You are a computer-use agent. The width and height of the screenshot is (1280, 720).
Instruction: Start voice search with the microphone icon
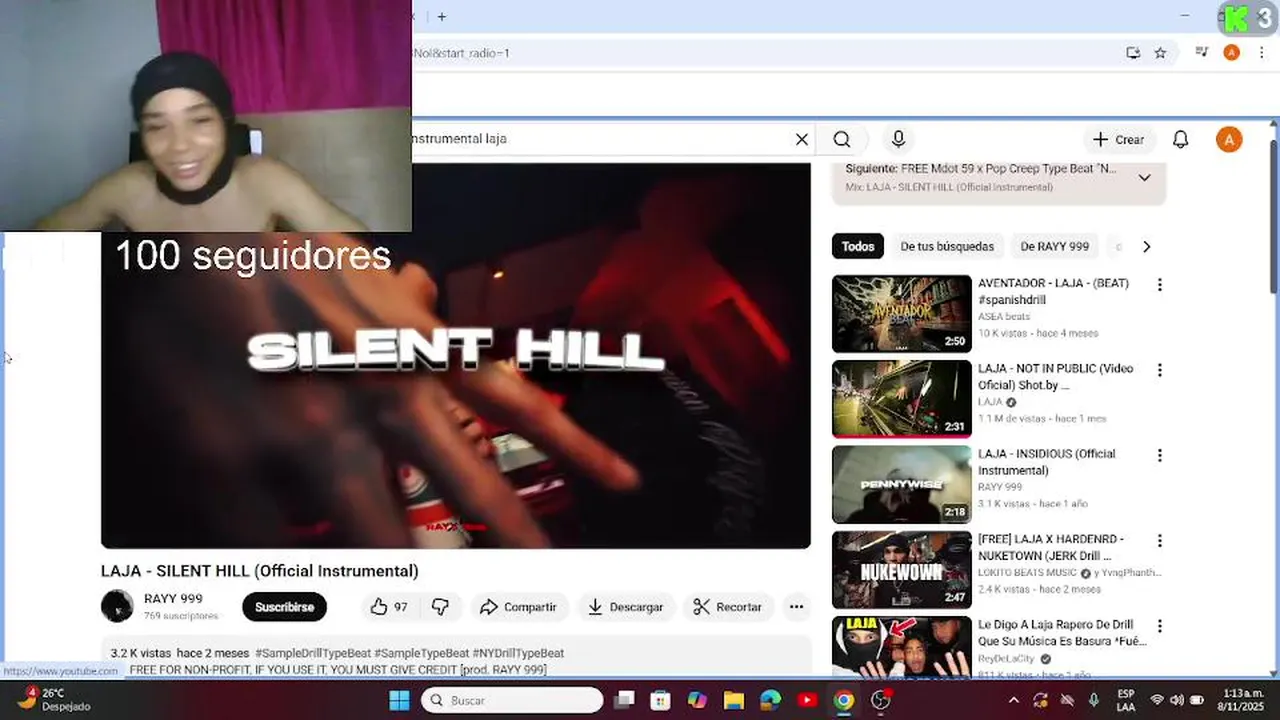click(898, 139)
